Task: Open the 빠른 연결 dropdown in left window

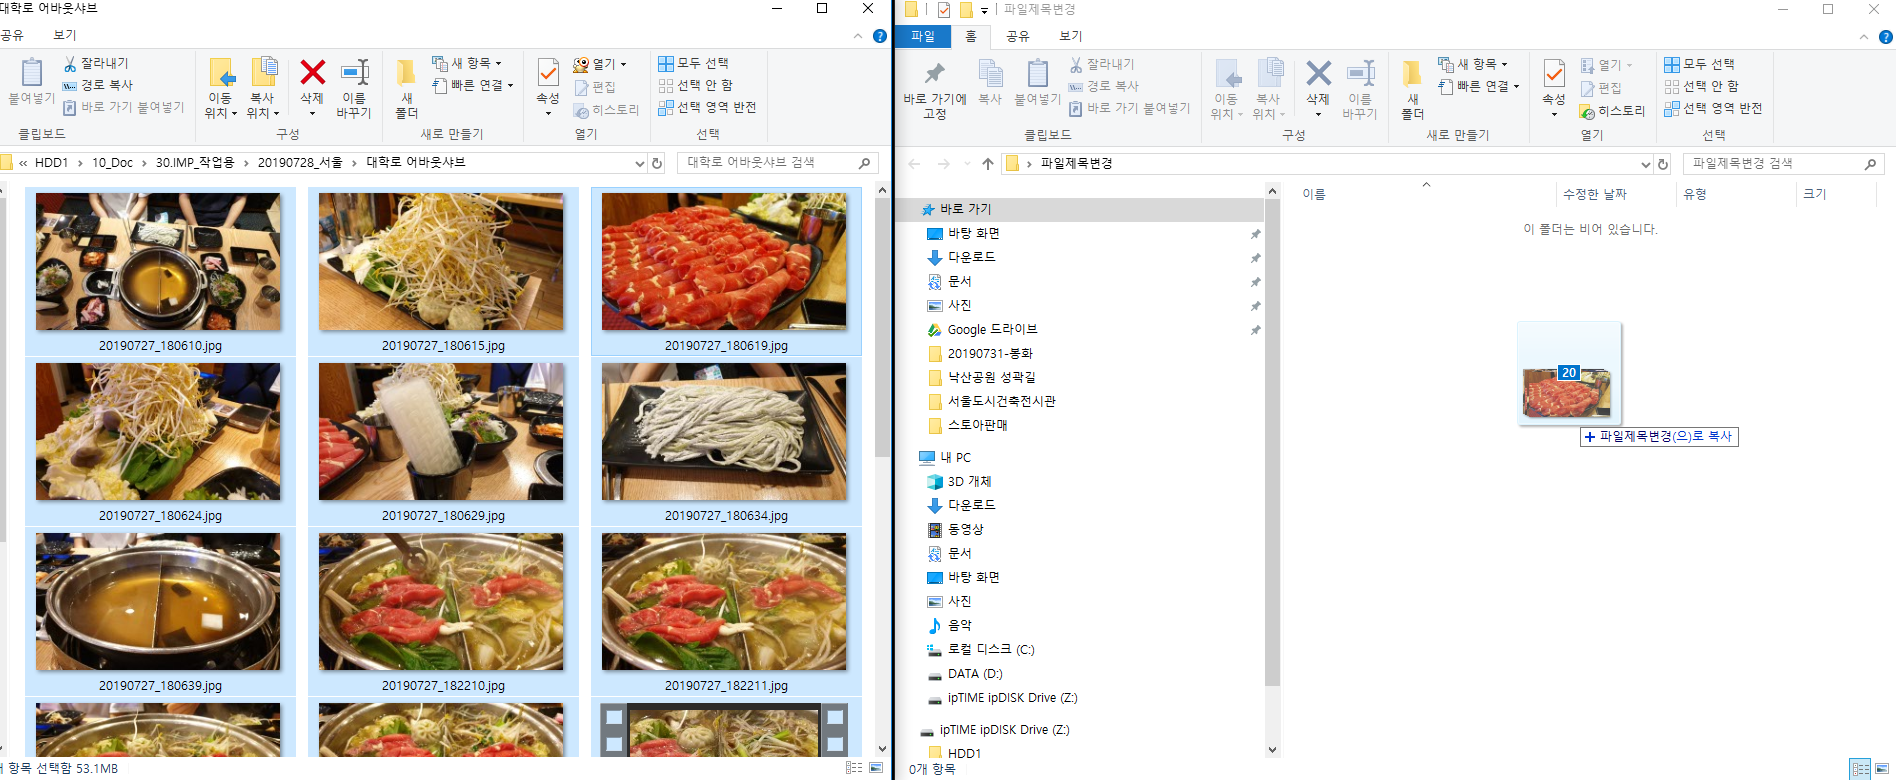Action: (x=472, y=85)
